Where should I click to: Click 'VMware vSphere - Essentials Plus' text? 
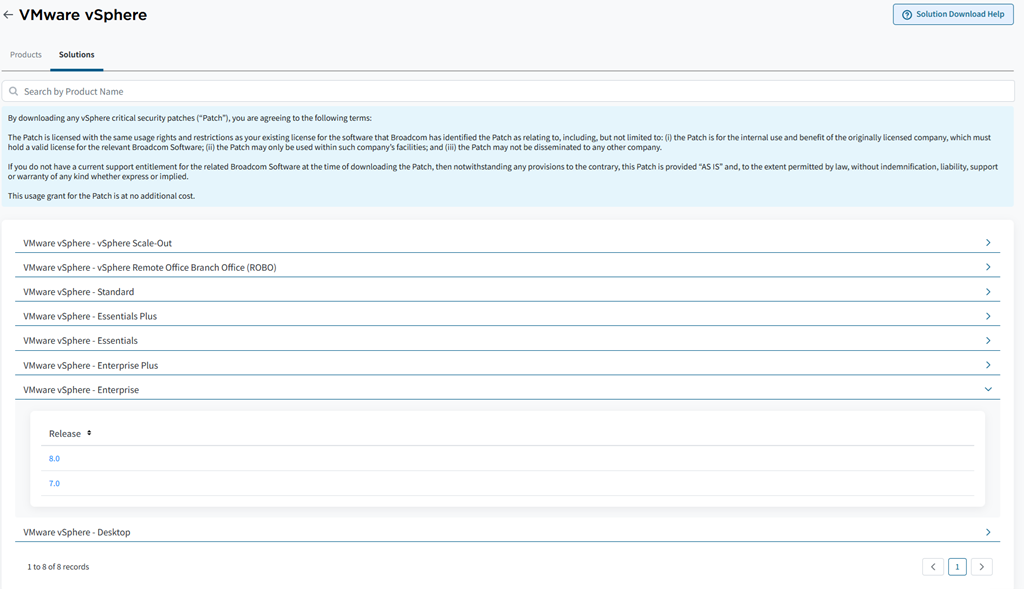90,316
